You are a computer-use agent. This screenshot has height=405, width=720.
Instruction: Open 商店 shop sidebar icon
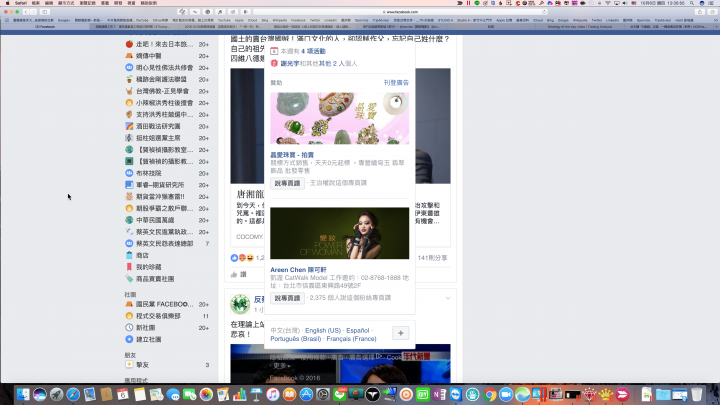[129, 255]
